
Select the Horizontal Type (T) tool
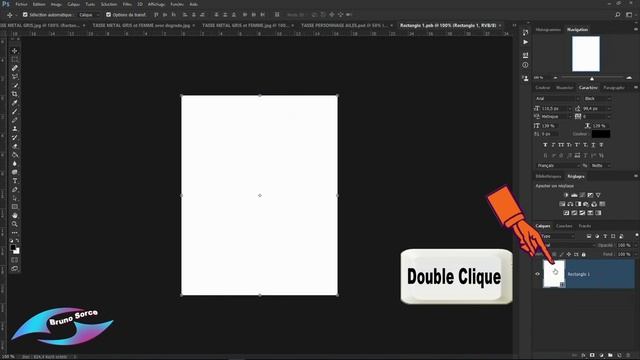pos(15,181)
